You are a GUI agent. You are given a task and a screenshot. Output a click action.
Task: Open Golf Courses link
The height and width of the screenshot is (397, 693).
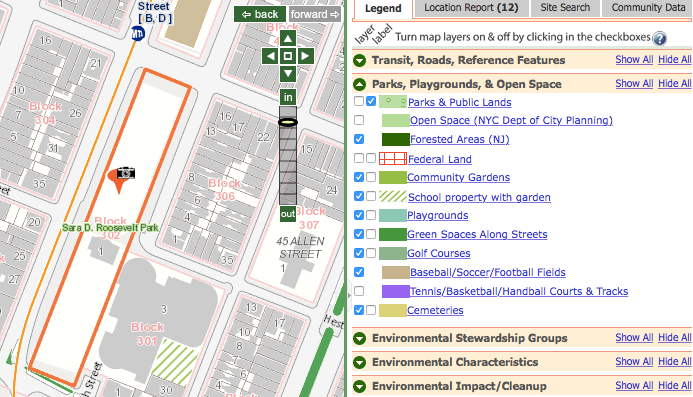pyautogui.click(x=438, y=253)
